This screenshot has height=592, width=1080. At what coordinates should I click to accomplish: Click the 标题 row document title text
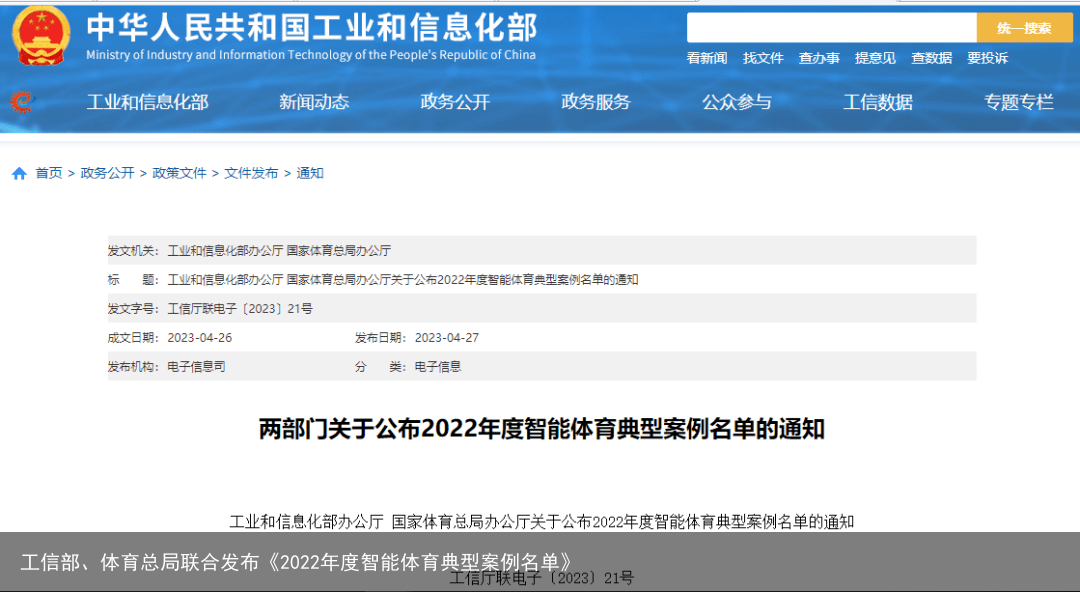403,280
